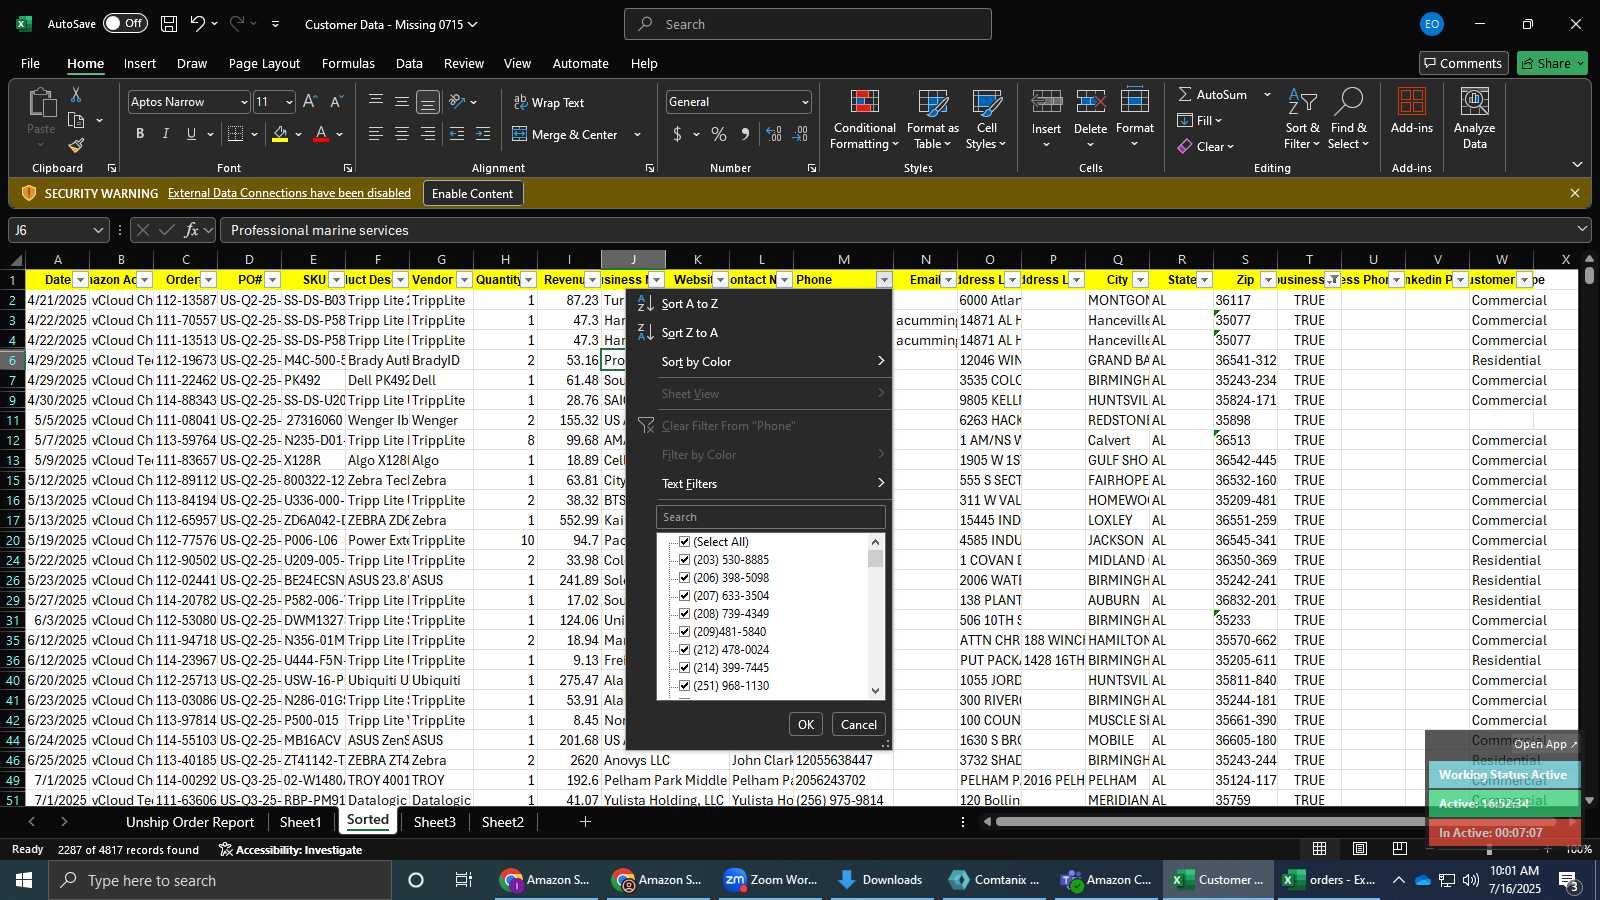Increase font size with larger A icon
Screen dimensions: 1600x900
[310, 102]
